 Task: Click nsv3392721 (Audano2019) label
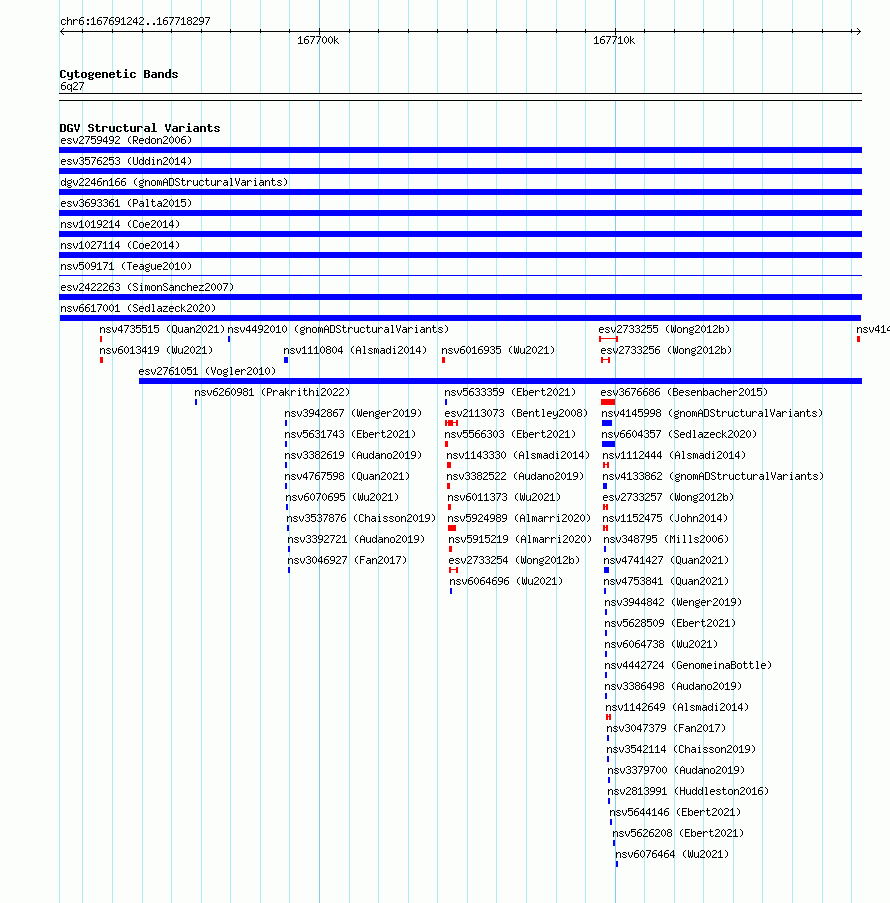click(x=356, y=540)
